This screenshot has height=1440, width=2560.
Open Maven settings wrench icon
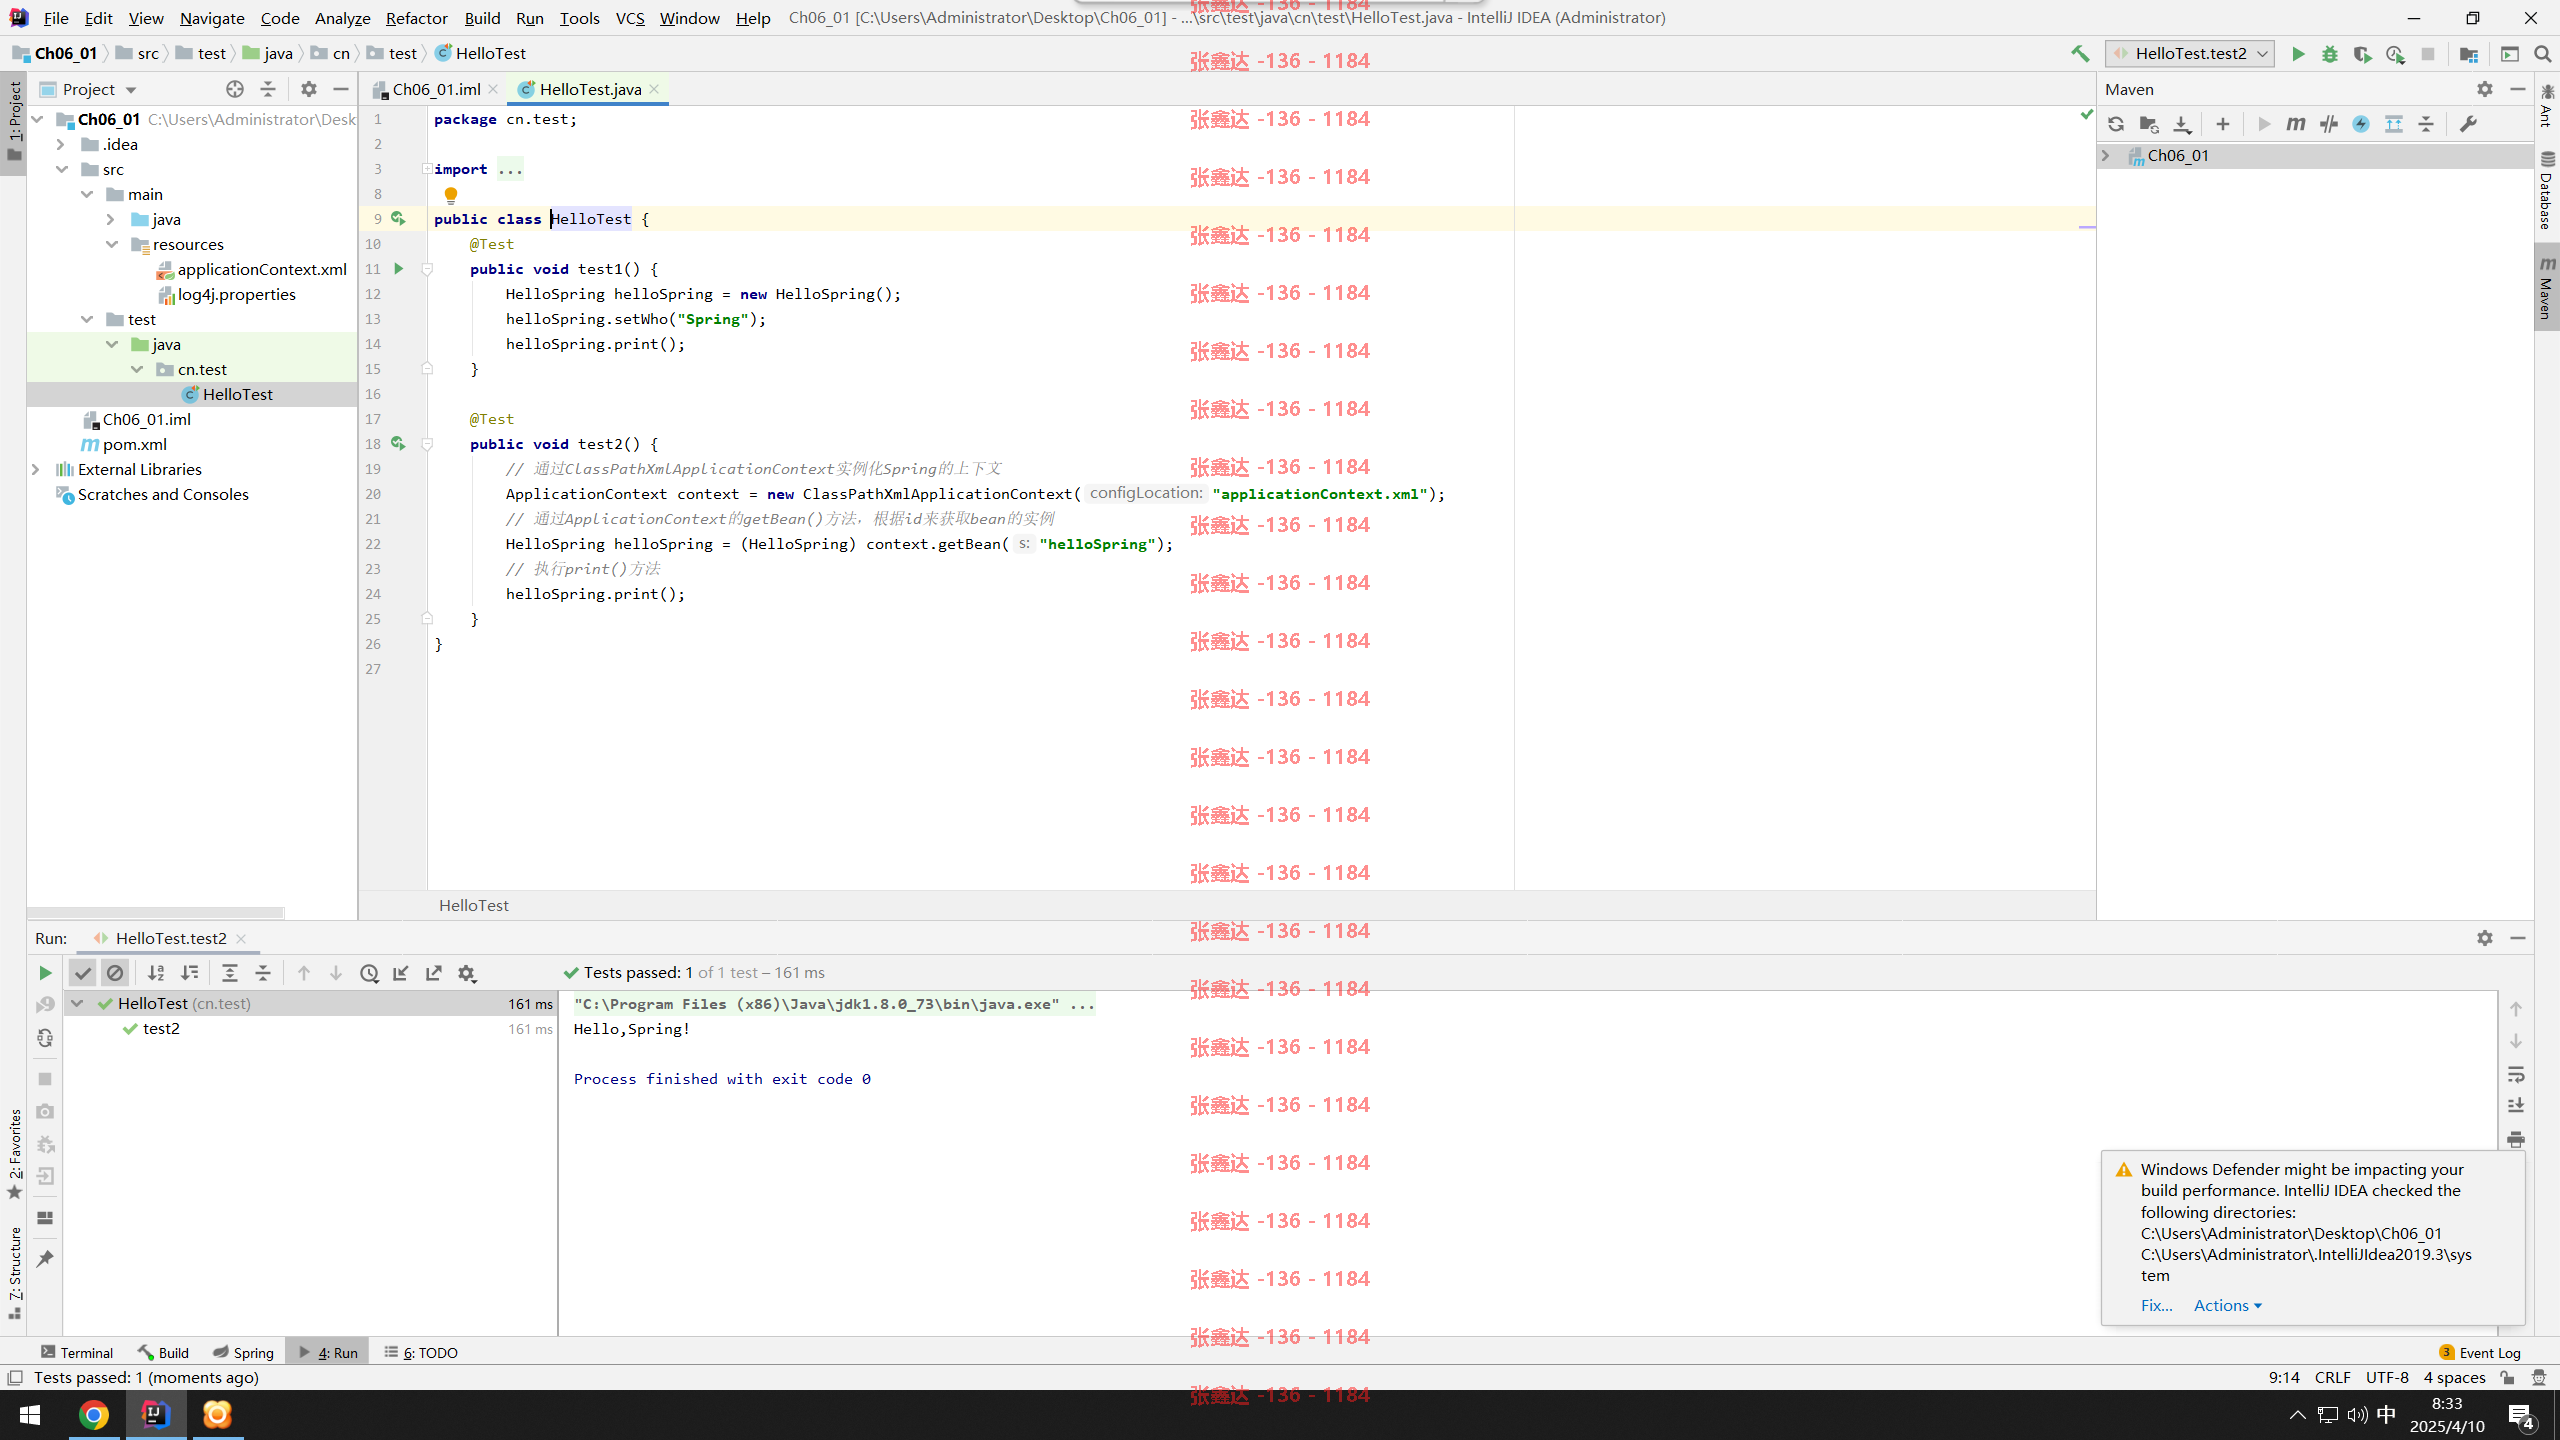[x=2468, y=124]
